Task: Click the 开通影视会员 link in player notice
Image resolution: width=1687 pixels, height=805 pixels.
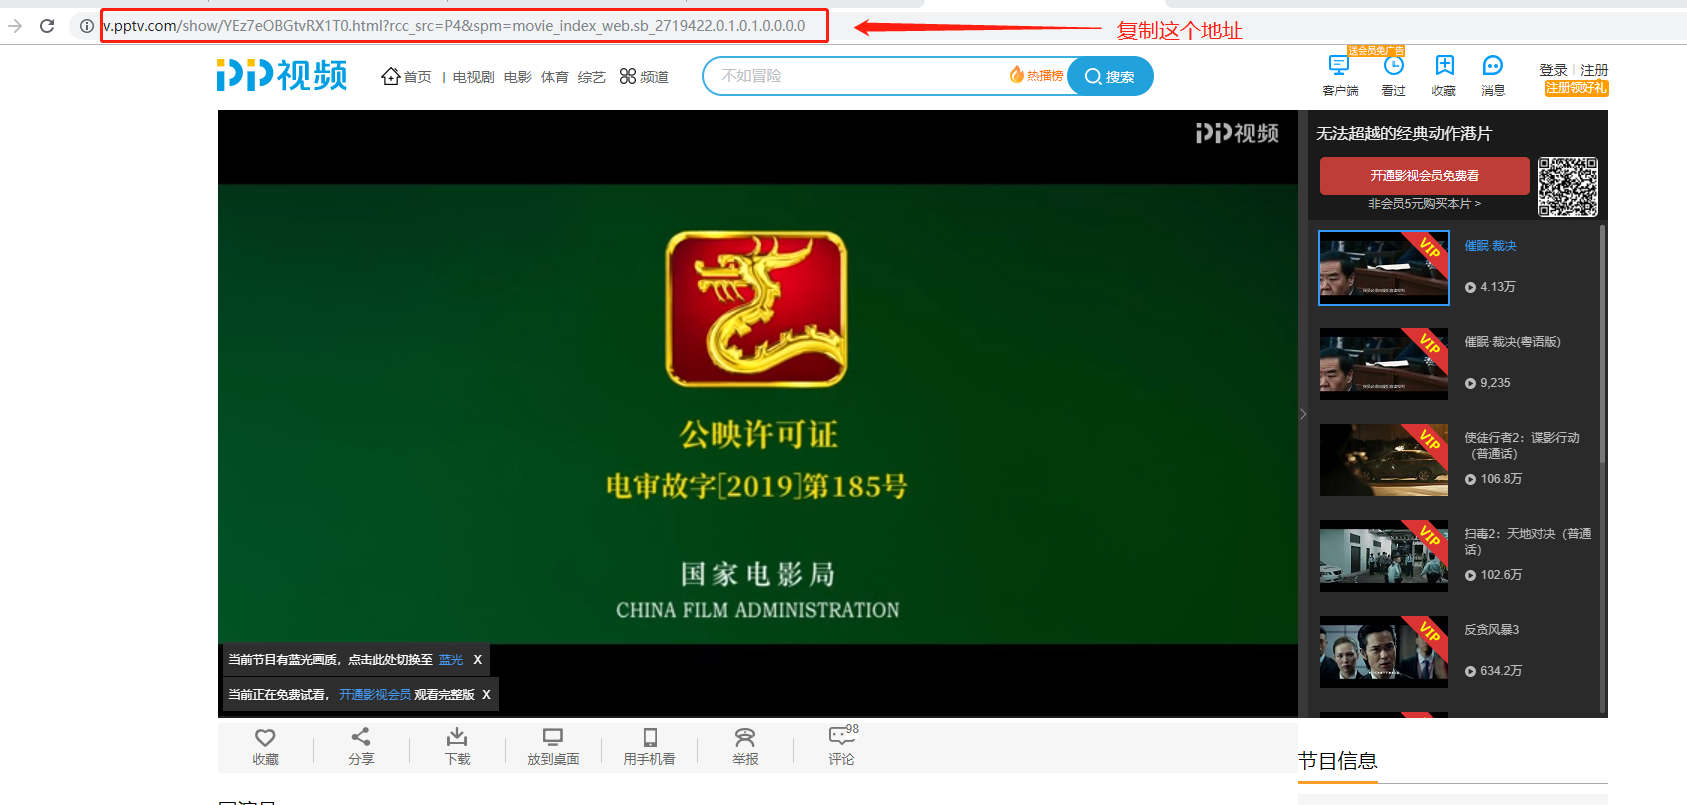Action: click(x=375, y=695)
